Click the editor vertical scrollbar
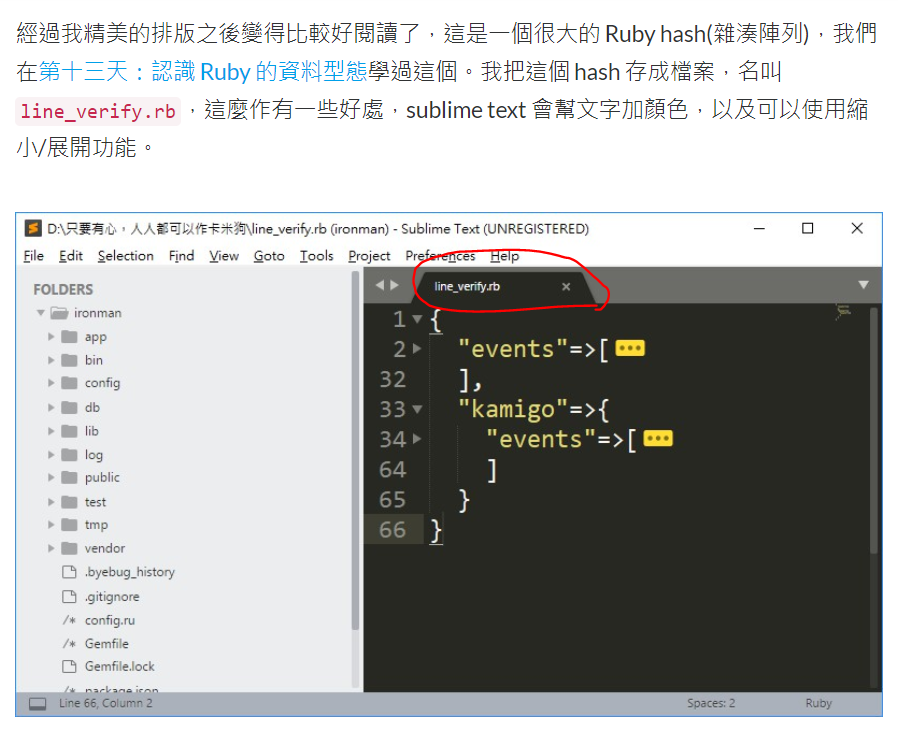 [873, 430]
